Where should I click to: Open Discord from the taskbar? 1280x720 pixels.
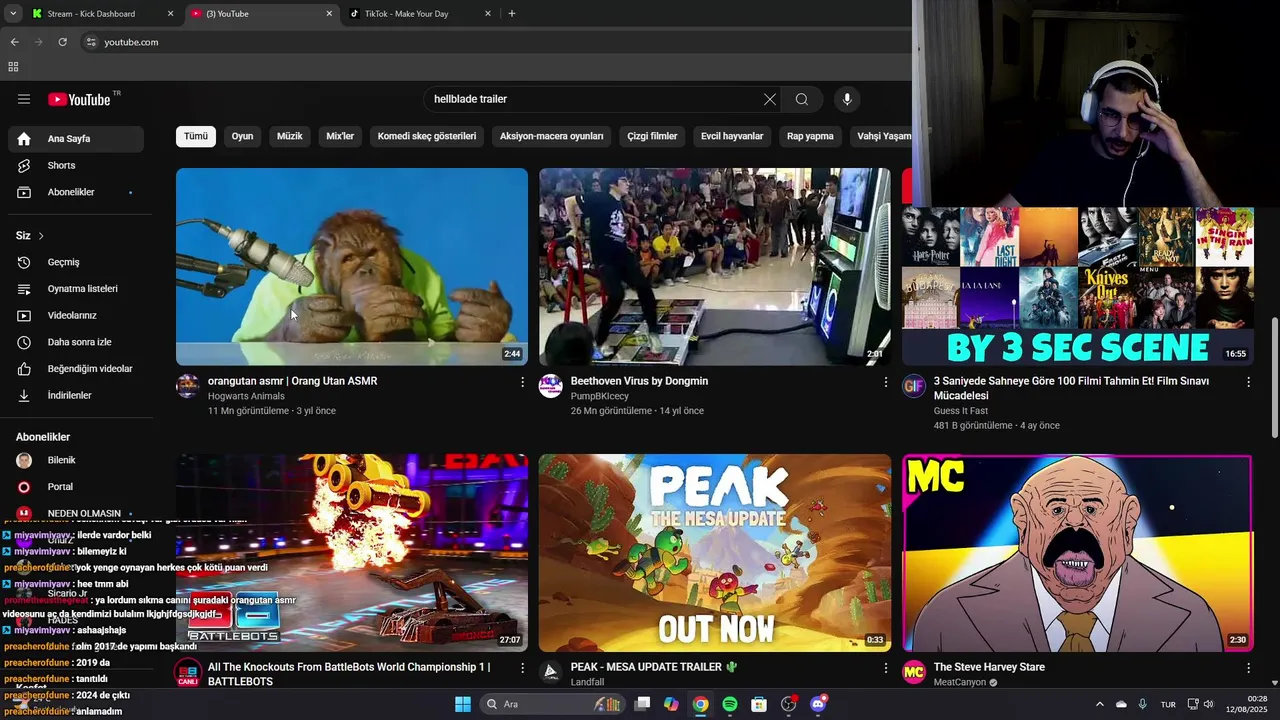(818, 704)
